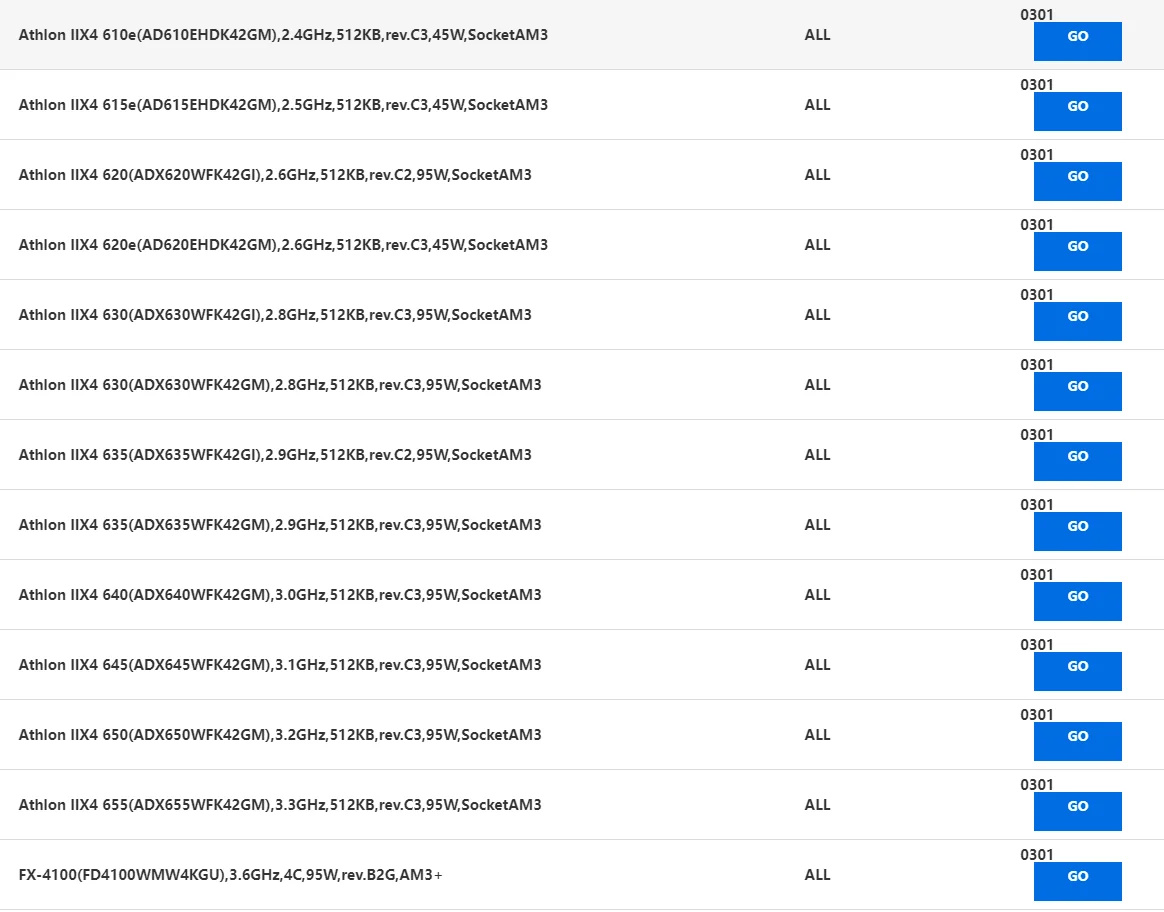Select text Athlon IIX4 610e(AD610EHDK42GM) 2.4GHz
Image resolution: width=1164 pixels, height=912 pixels.
click(283, 35)
